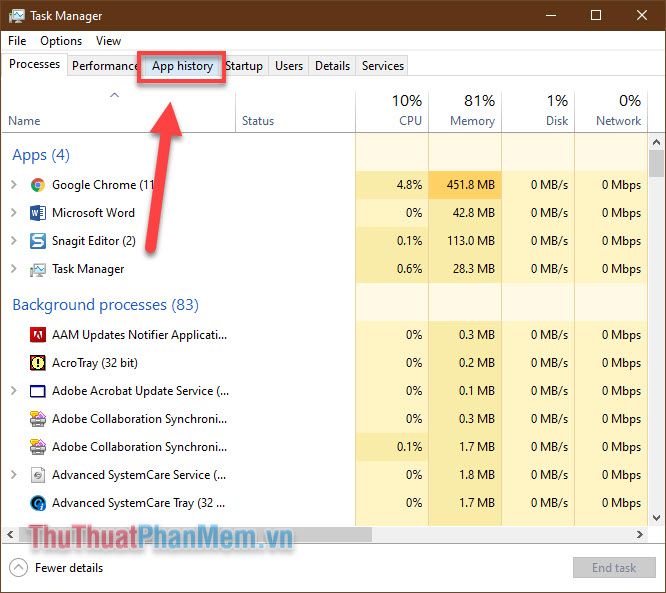Click the Advanced SystemCare Tray icon

(x=38, y=503)
